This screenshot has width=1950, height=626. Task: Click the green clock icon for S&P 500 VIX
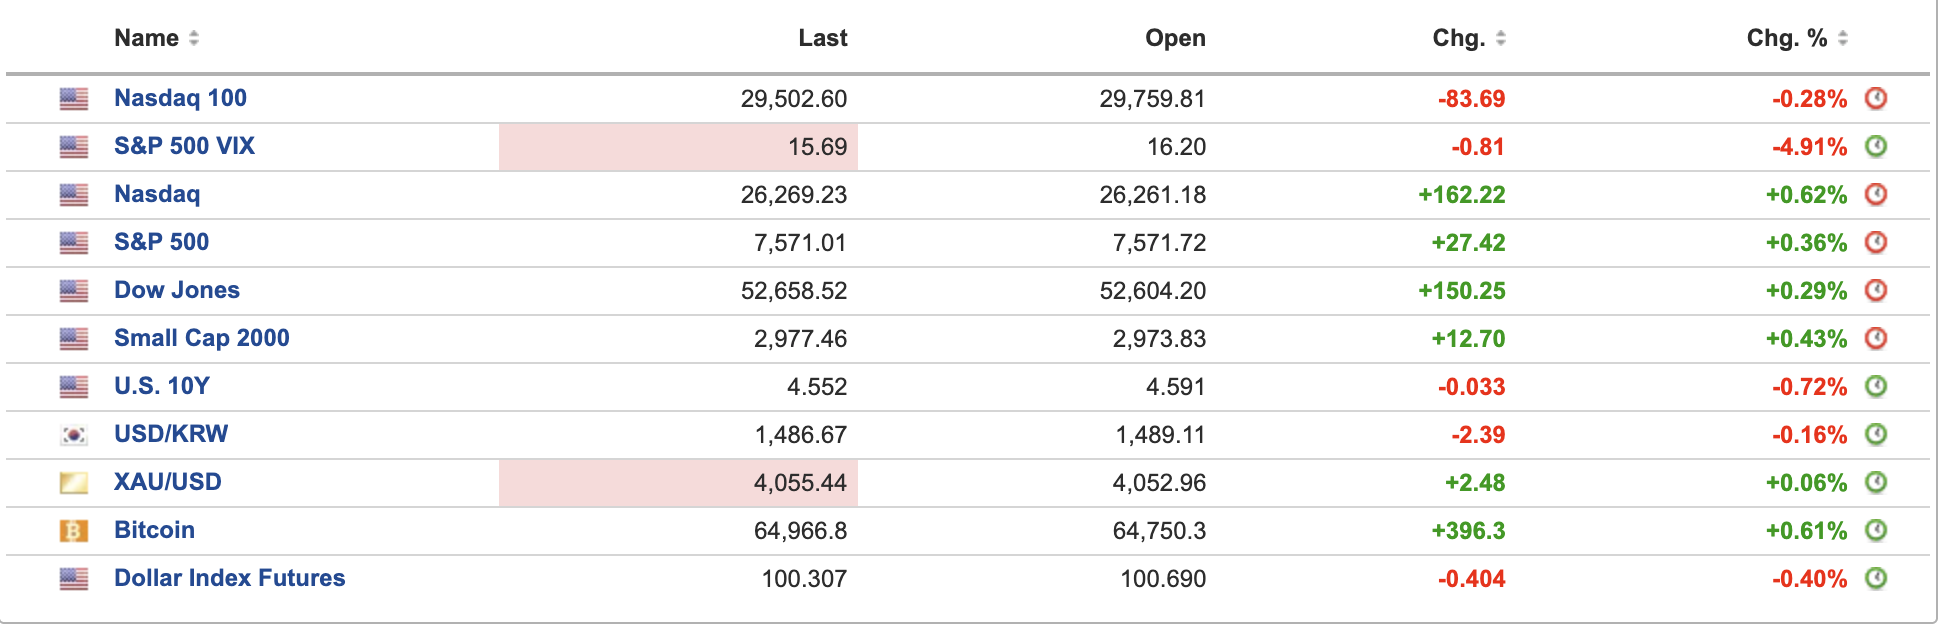tap(1876, 146)
